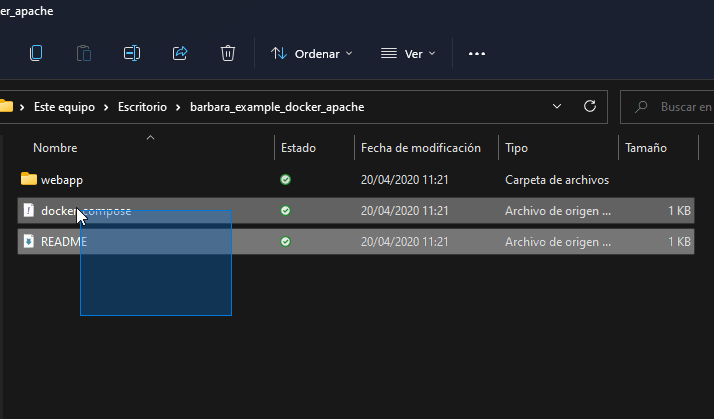The image size is (714, 419).
Task: Click docker-compose row modification date
Action: 404,211
